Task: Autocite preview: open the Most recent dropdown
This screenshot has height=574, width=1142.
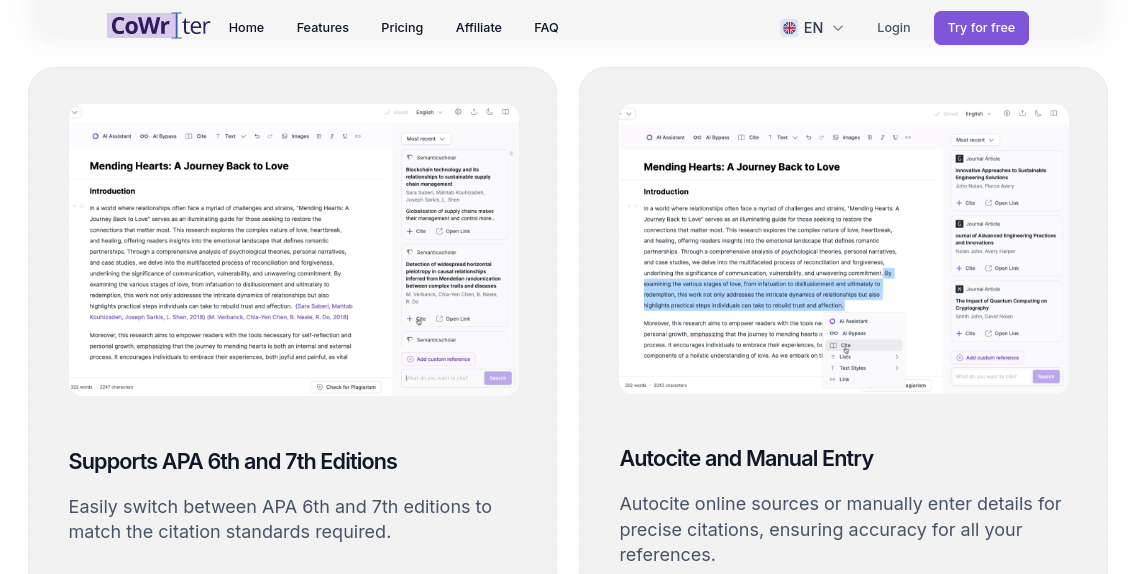Action: click(975, 139)
